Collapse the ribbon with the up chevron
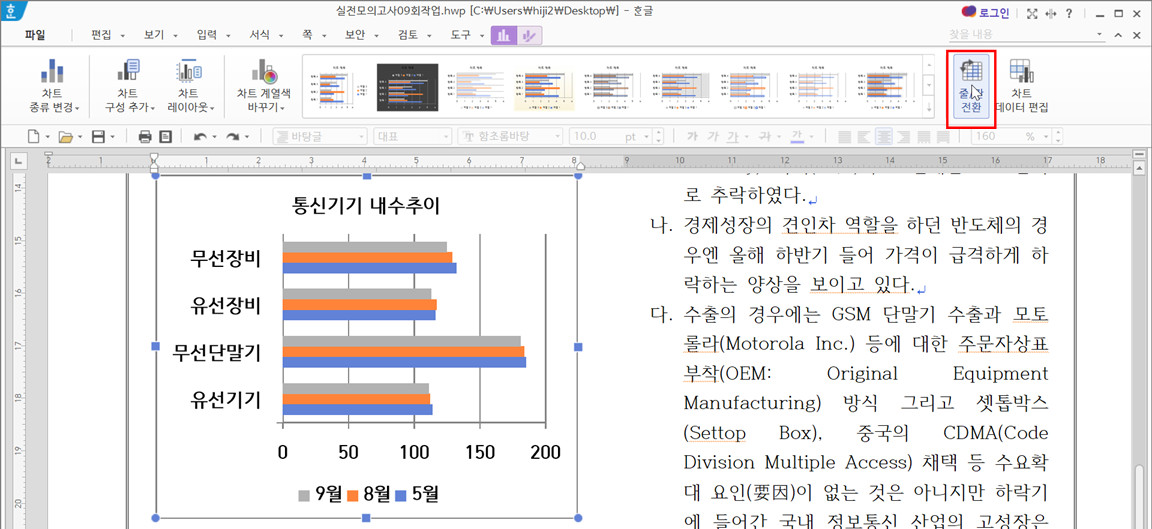Viewport: 1152px width, 529px height. pyautogui.click(x=1117, y=35)
